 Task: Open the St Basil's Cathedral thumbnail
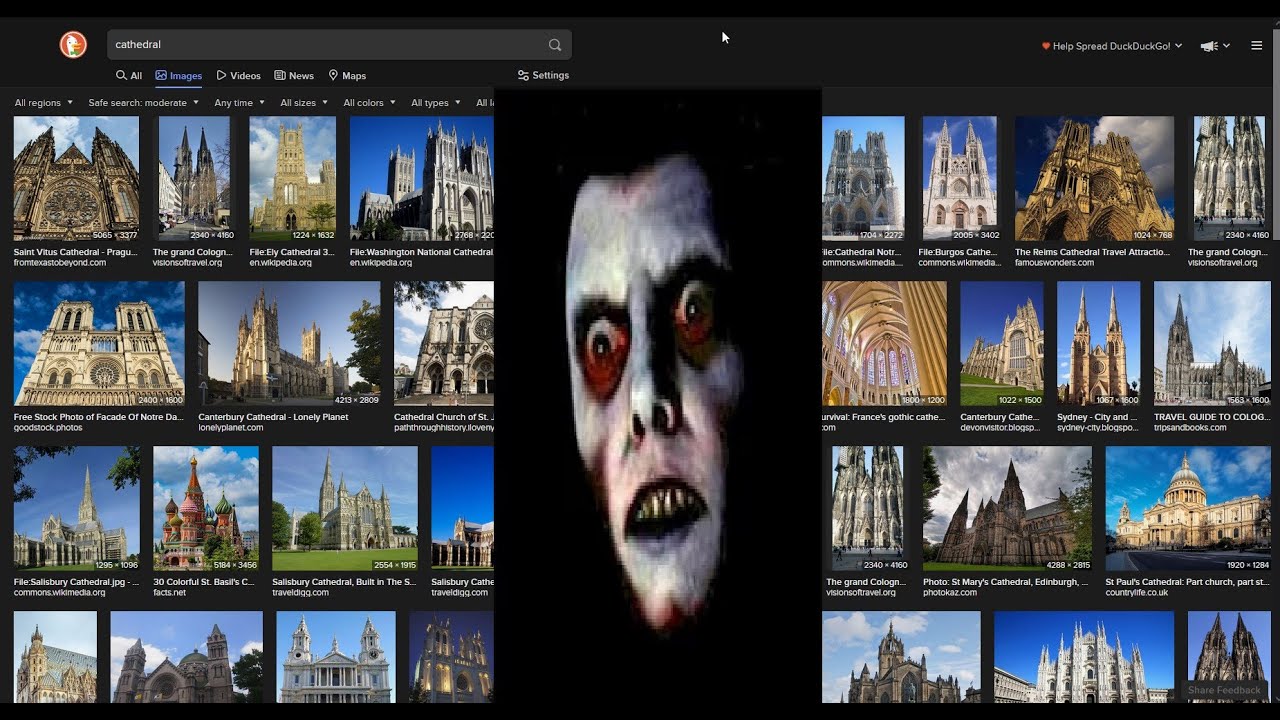(206, 507)
